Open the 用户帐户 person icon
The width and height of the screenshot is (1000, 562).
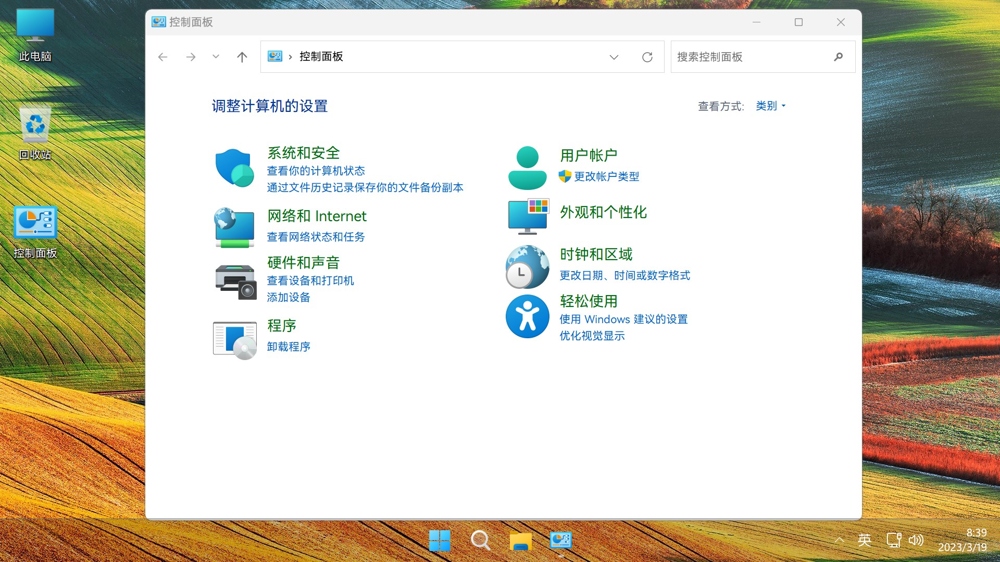[x=527, y=168]
